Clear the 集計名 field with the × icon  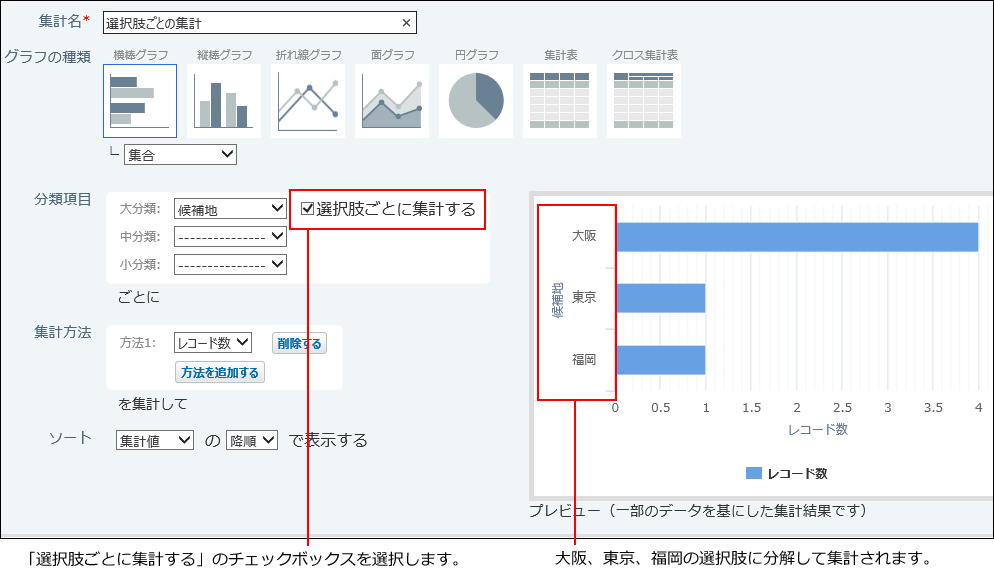tap(406, 23)
